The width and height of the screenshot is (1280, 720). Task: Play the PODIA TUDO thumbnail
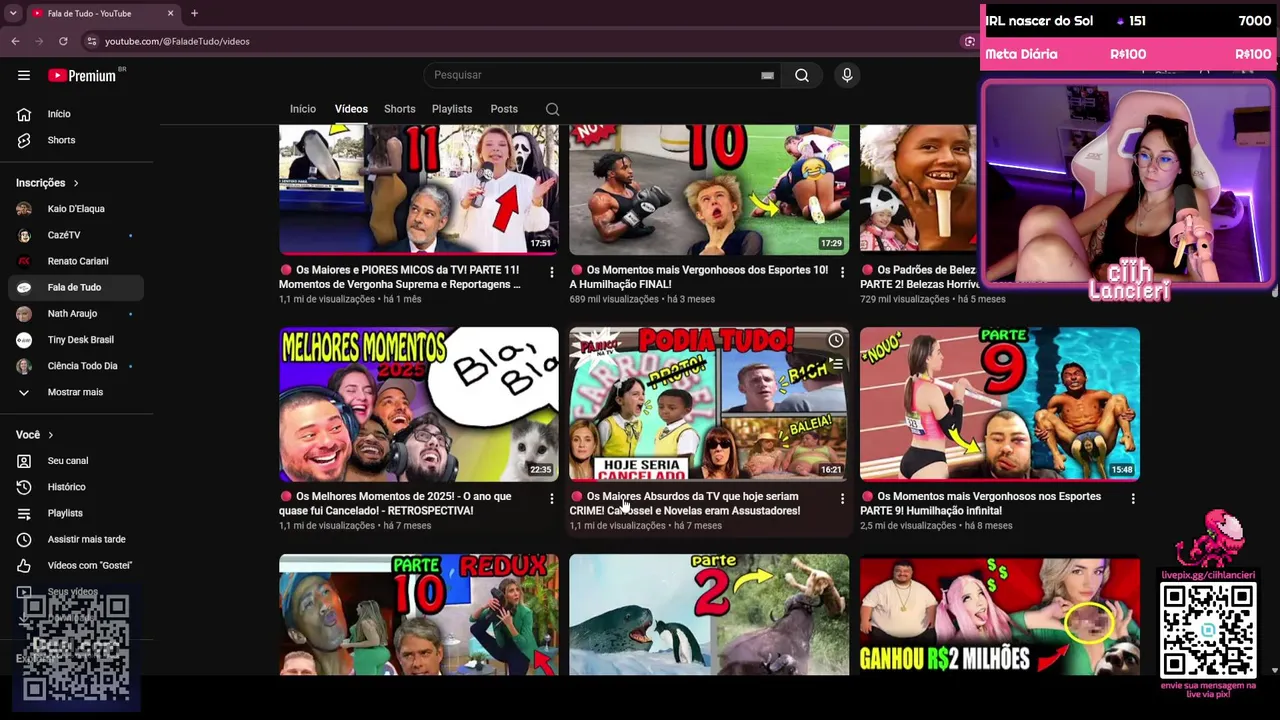pos(709,404)
